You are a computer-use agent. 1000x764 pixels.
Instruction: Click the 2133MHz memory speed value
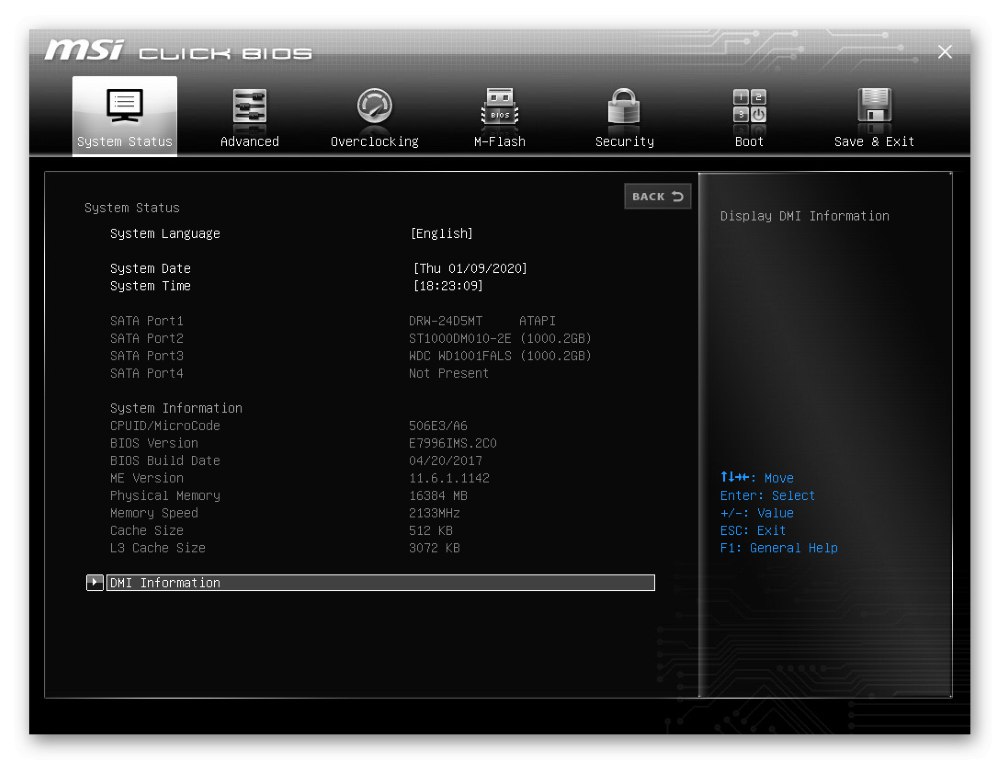pos(434,513)
